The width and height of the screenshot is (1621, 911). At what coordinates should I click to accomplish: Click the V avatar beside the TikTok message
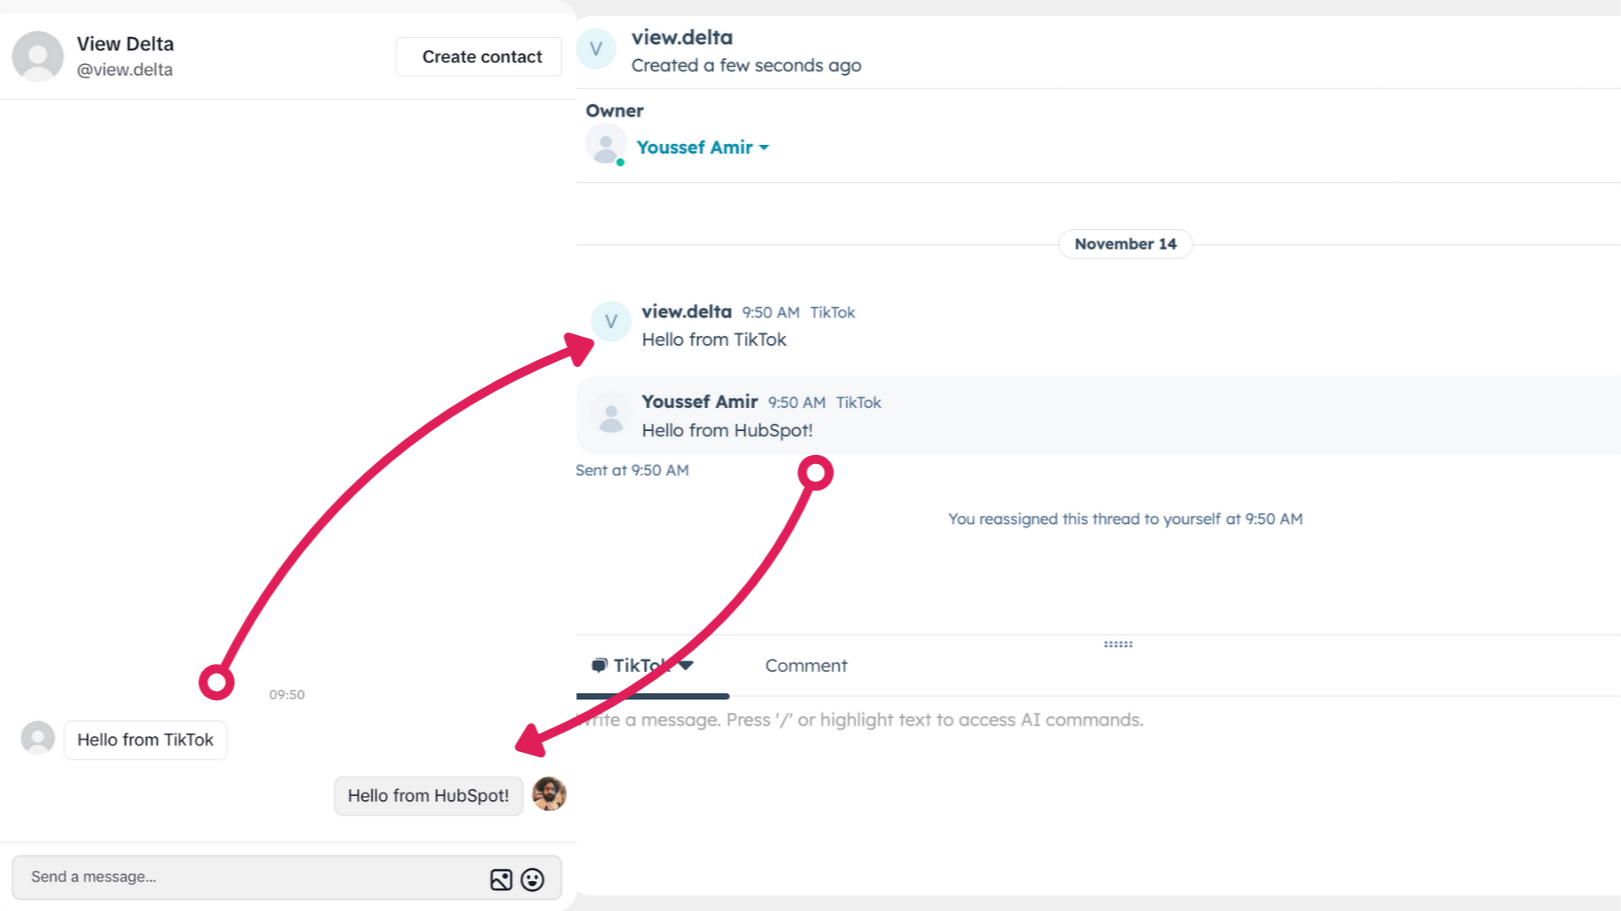tap(610, 322)
